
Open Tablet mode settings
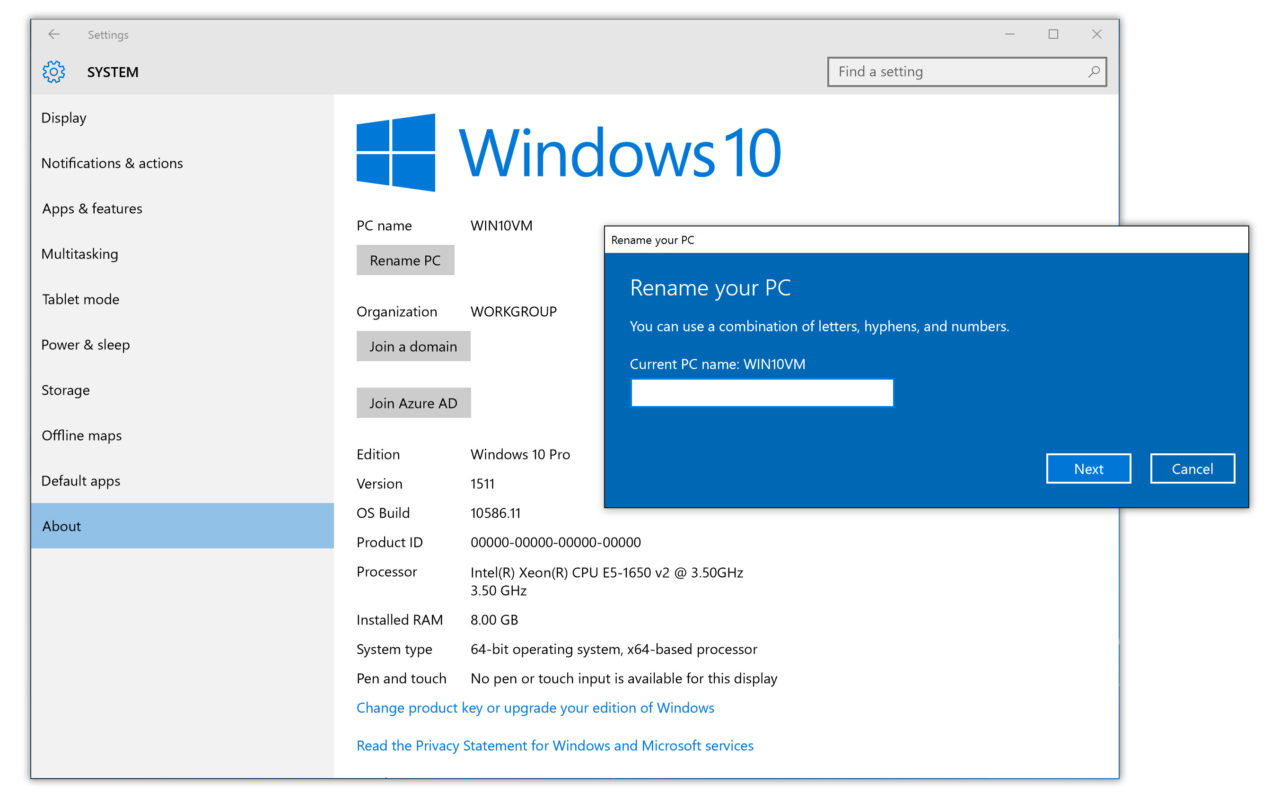click(182, 299)
